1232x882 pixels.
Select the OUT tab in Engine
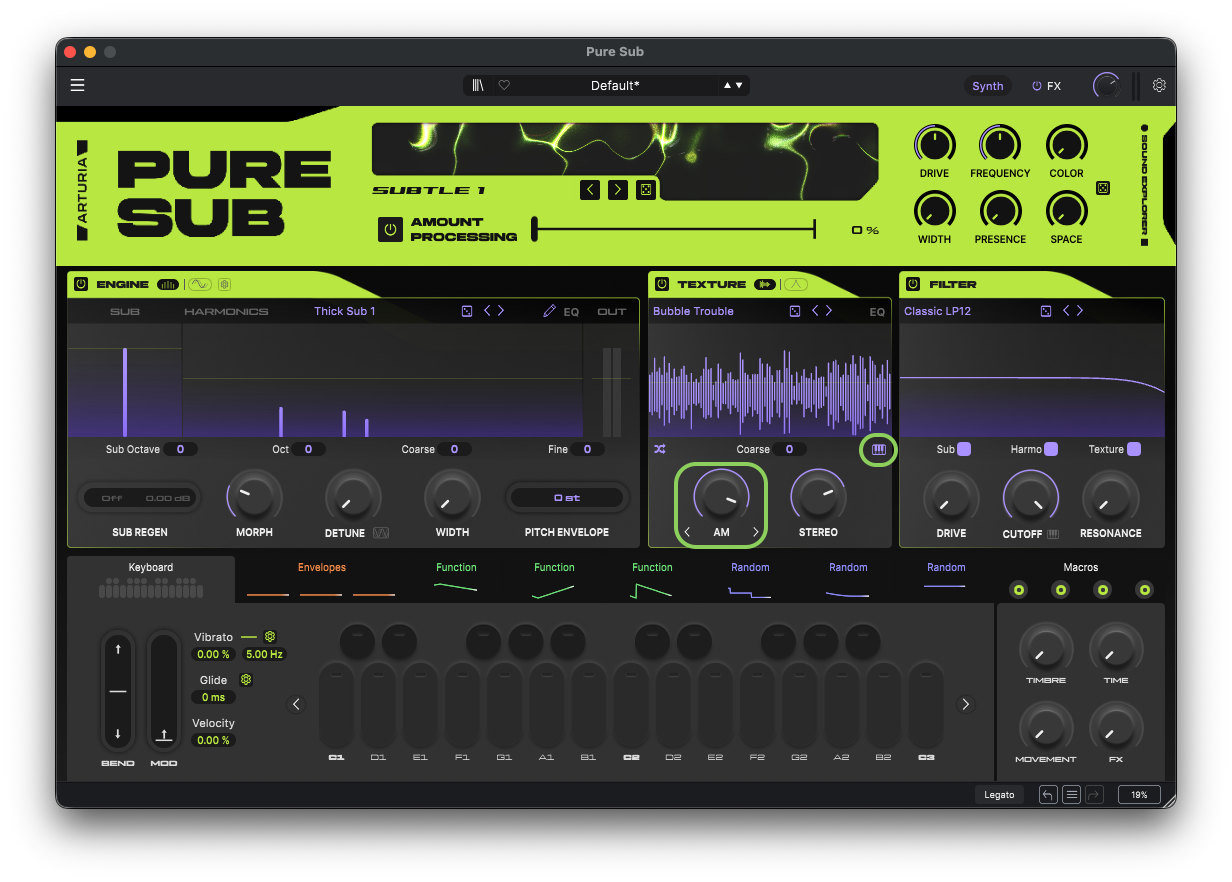[x=612, y=311]
